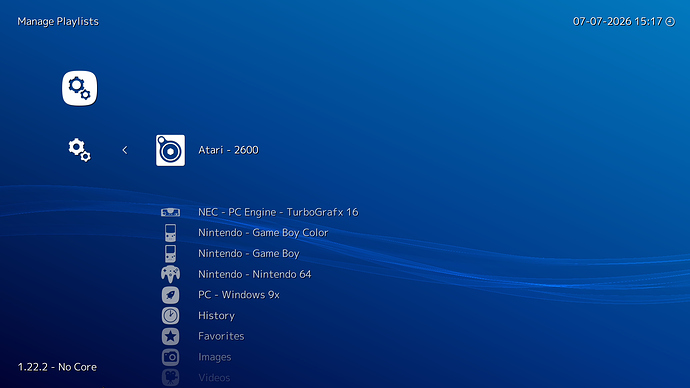The width and height of the screenshot is (690, 388).
Task: Select Nintendo - Game Boy playlist
Action: 249,253
